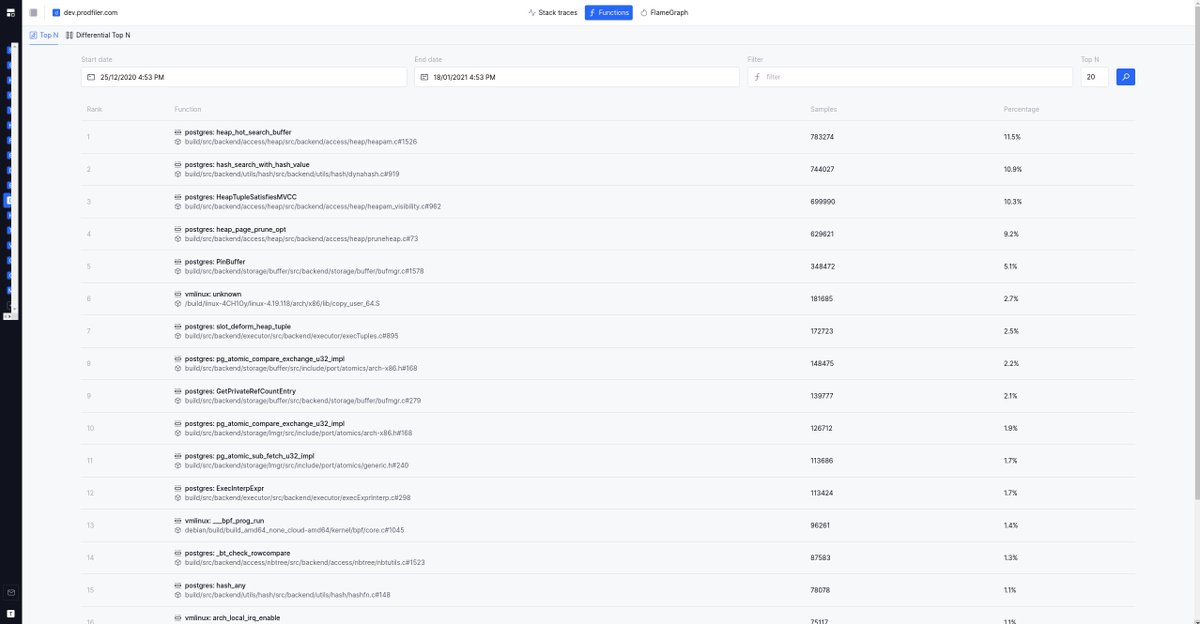
Task: Click package icon beside heapam_visibility.c#962 path
Action: 178,206
